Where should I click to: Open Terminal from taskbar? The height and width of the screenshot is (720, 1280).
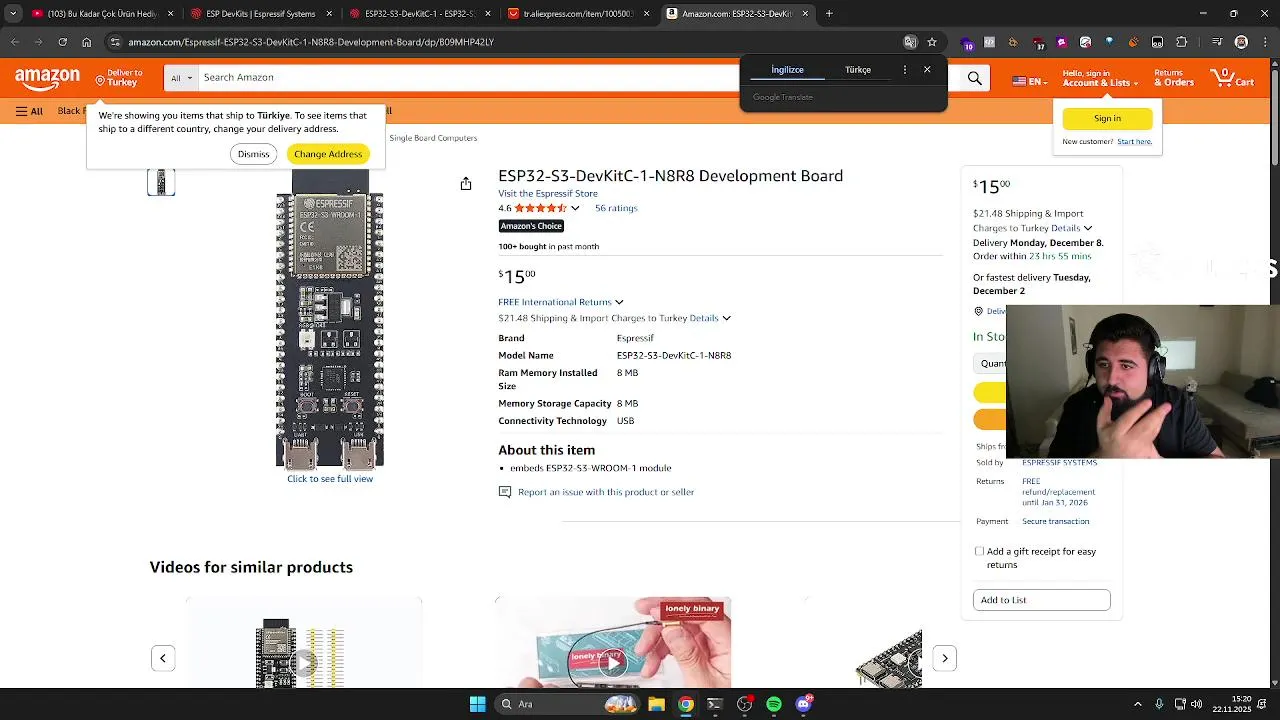[715, 704]
